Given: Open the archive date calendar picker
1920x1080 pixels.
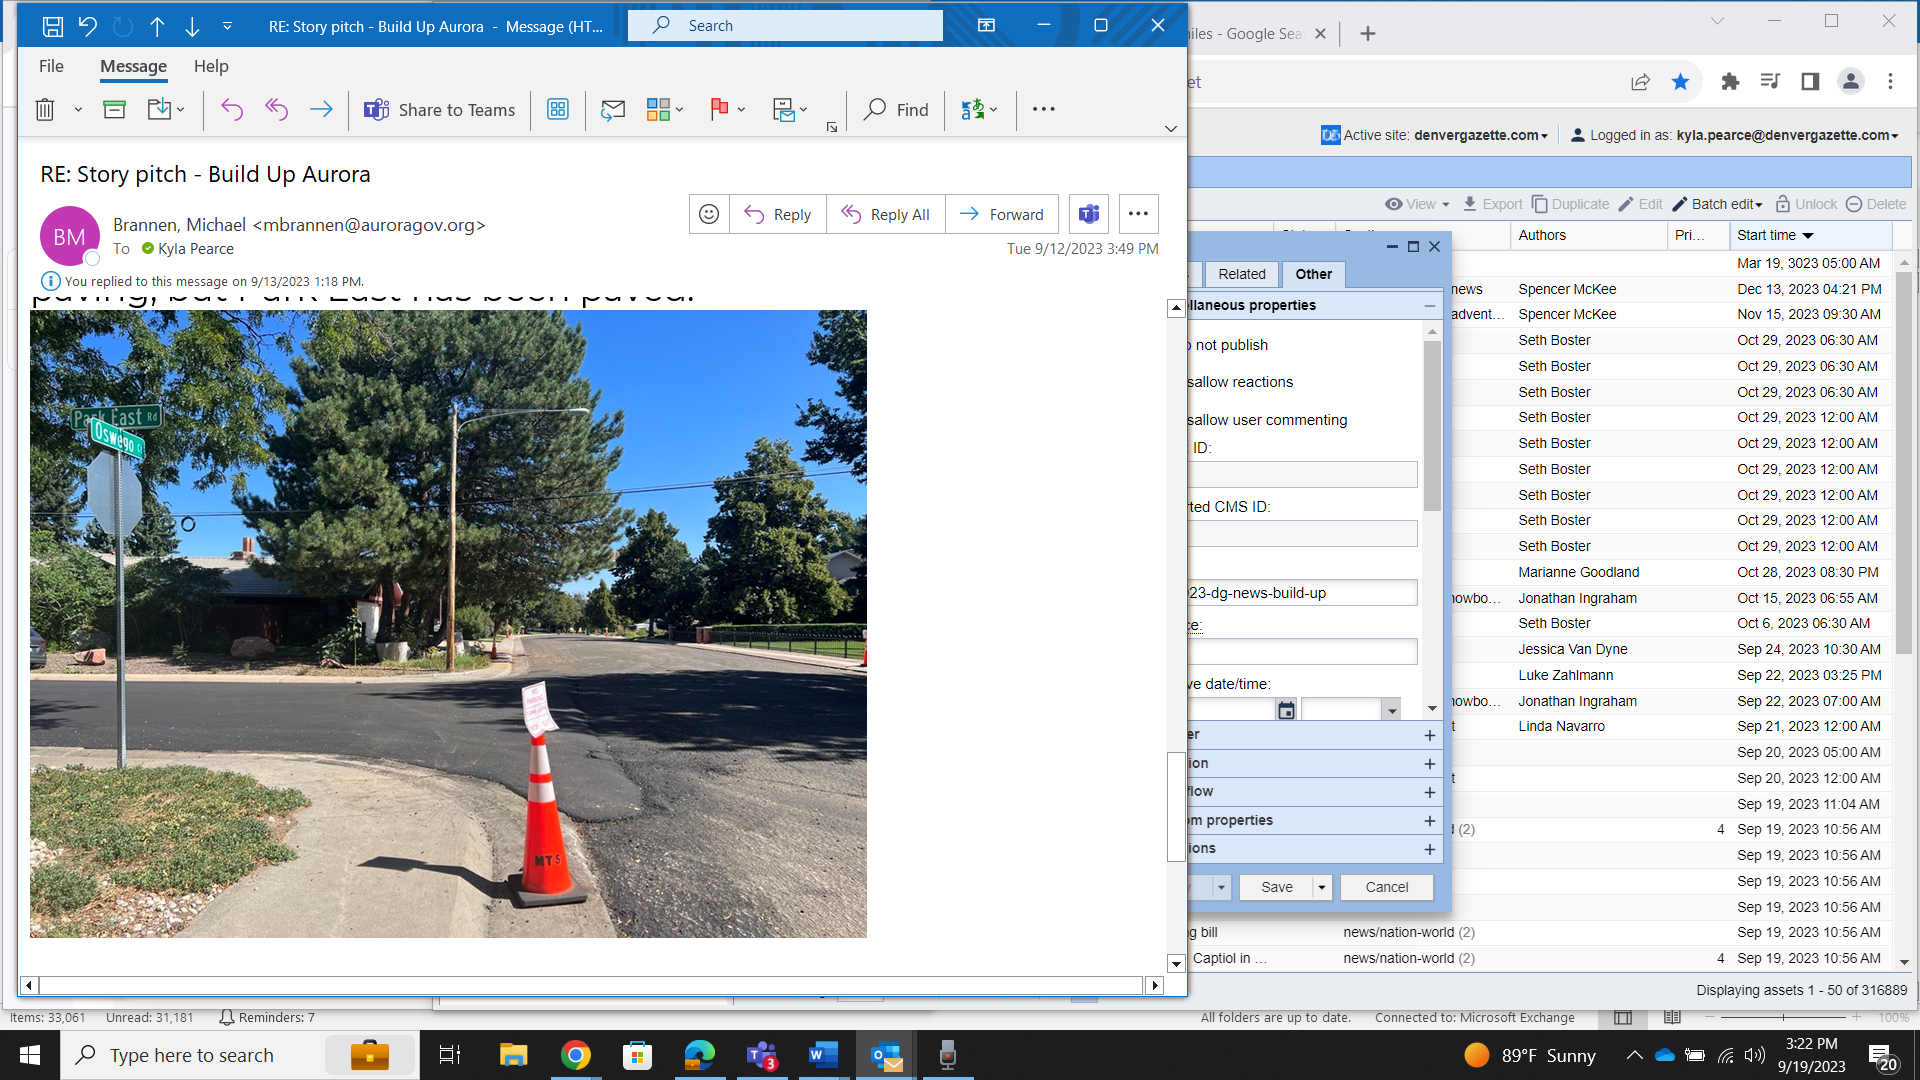Looking at the screenshot, I should coord(1286,710).
